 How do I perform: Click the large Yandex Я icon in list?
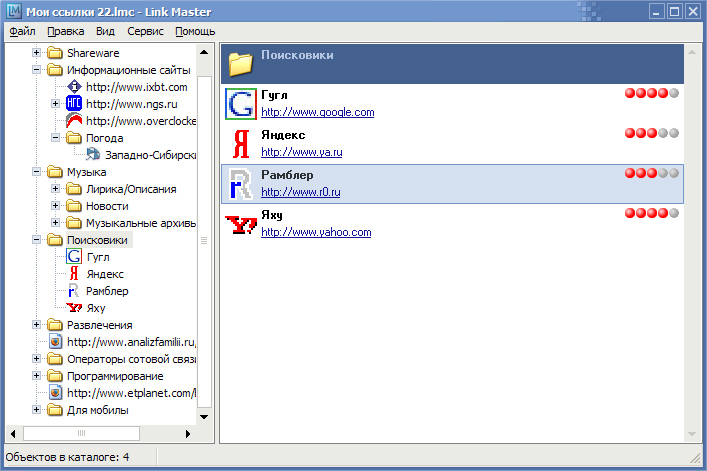(x=241, y=144)
